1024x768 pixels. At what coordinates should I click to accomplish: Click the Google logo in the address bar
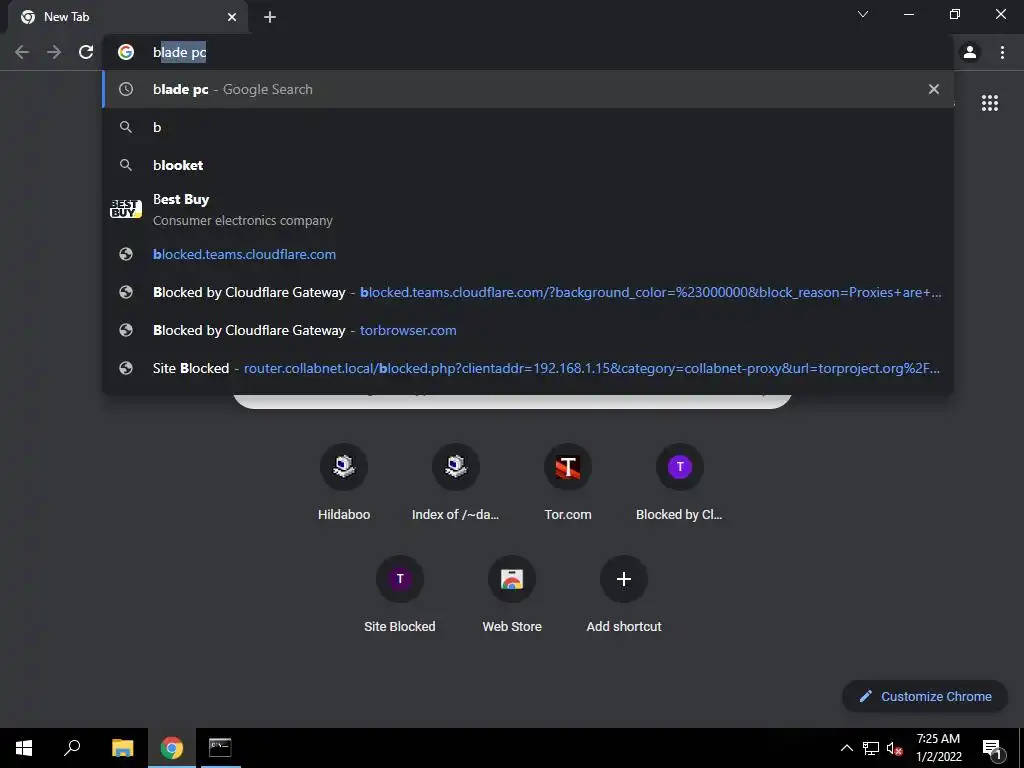coord(126,52)
